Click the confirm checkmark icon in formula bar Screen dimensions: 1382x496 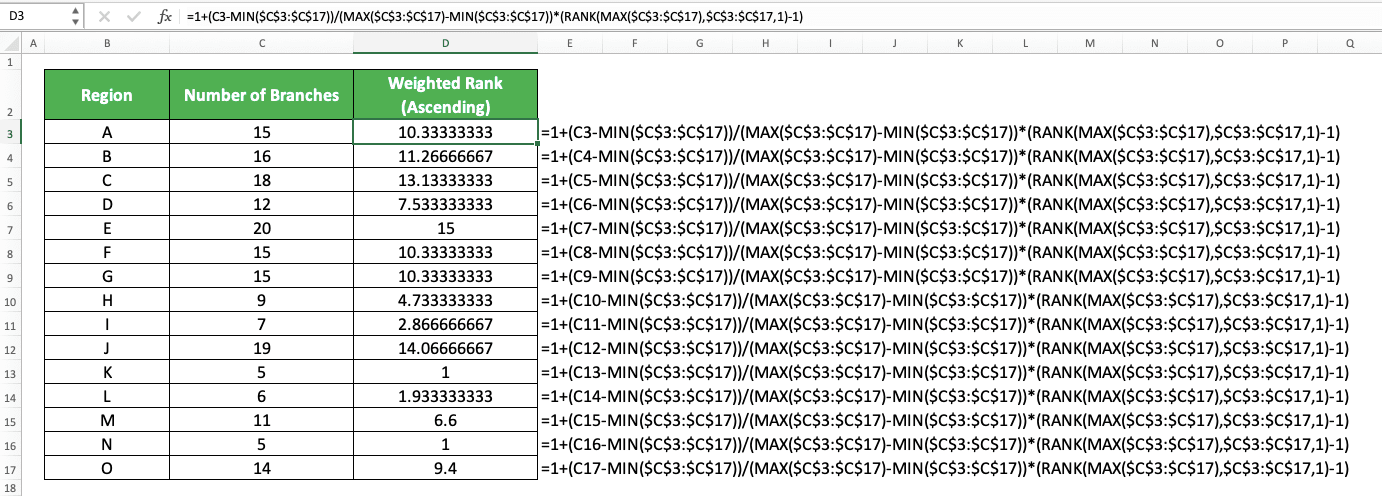coord(132,17)
